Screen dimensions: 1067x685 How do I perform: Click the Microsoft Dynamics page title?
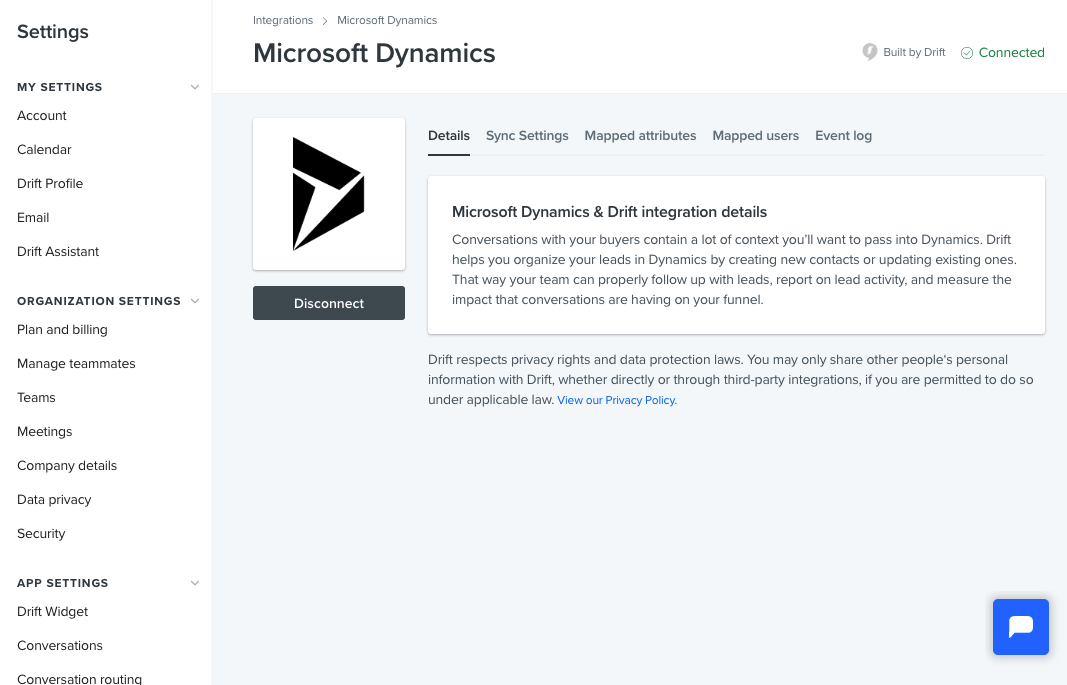374,53
